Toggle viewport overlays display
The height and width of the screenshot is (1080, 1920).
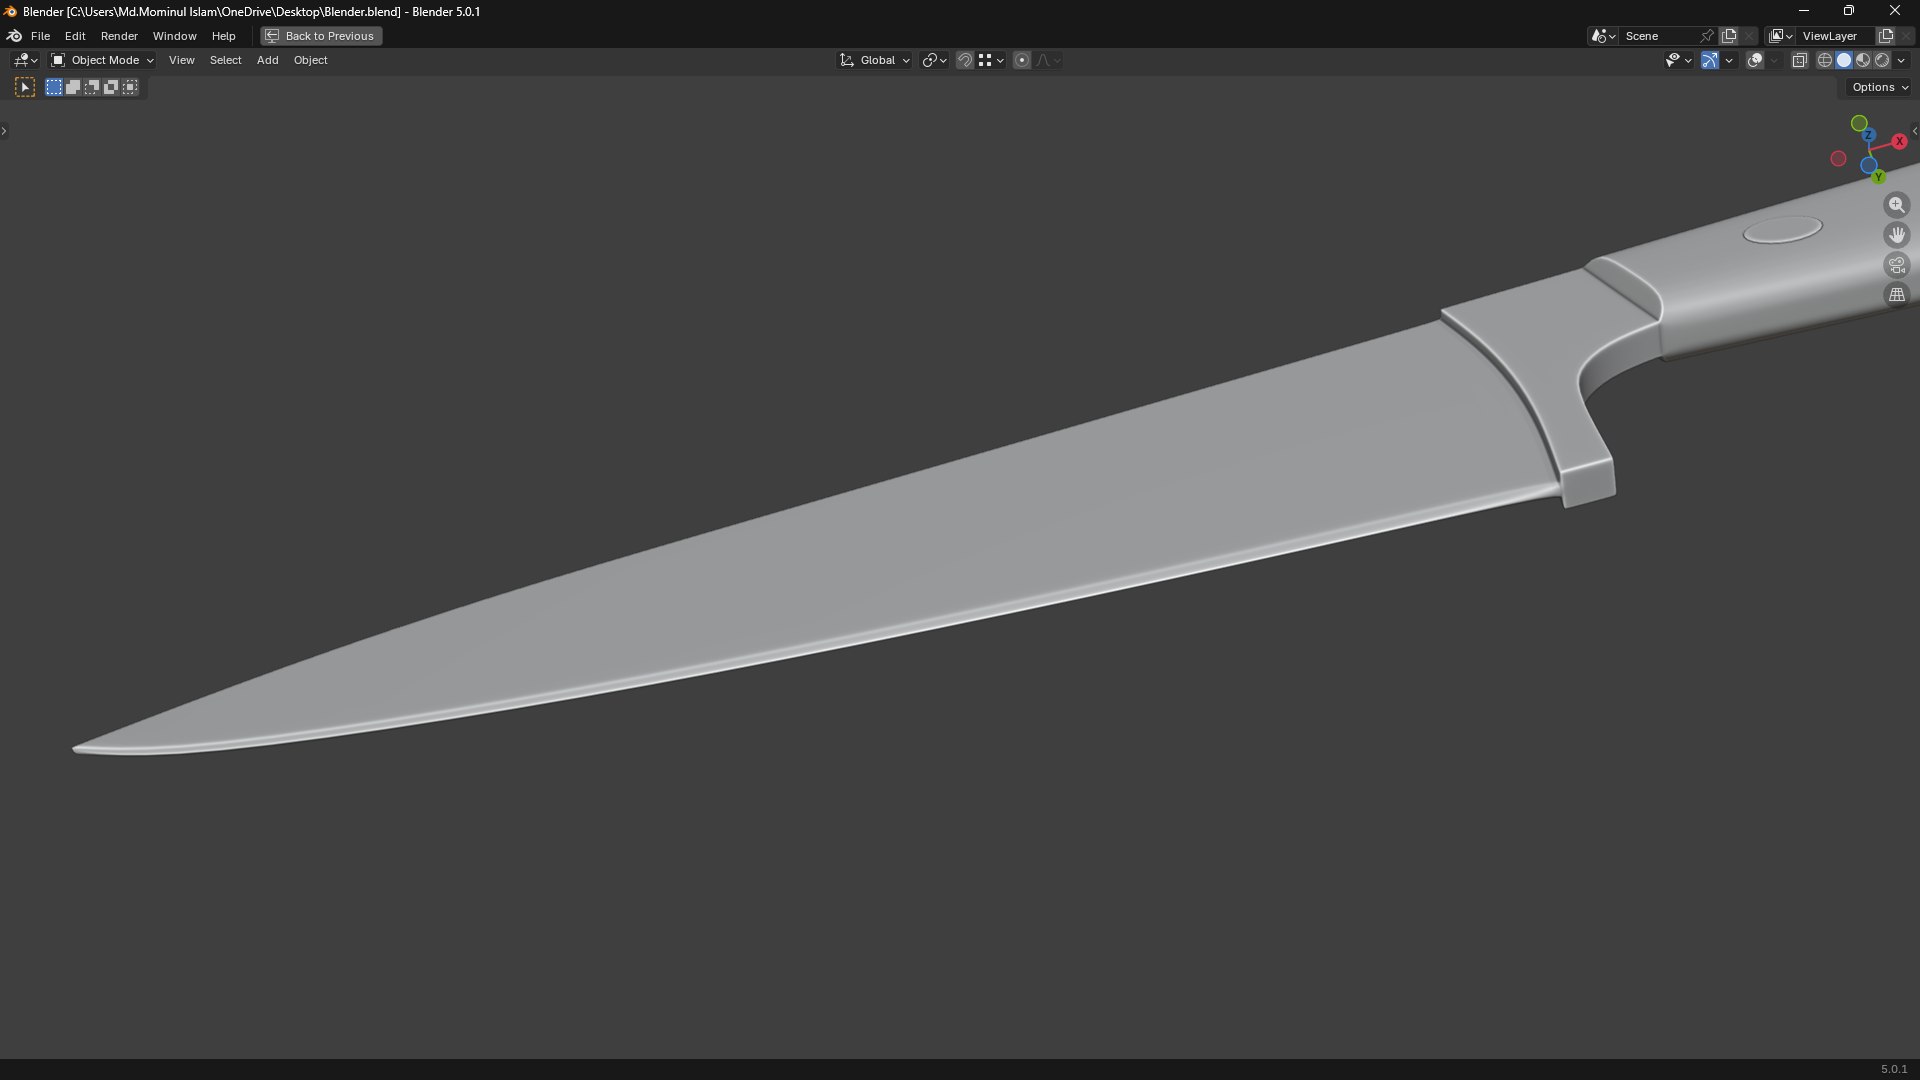click(x=1755, y=61)
